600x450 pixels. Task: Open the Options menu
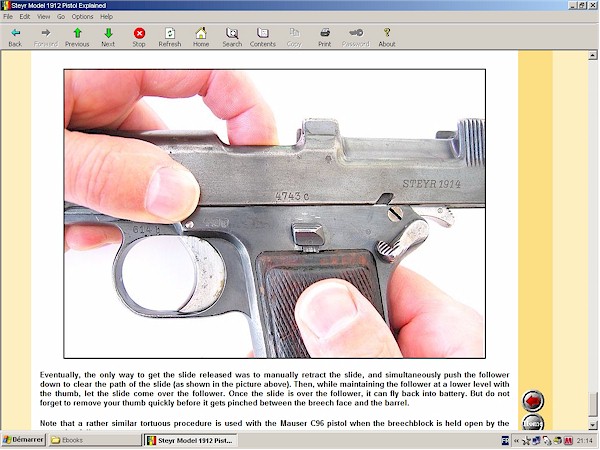tap(82, 16)
